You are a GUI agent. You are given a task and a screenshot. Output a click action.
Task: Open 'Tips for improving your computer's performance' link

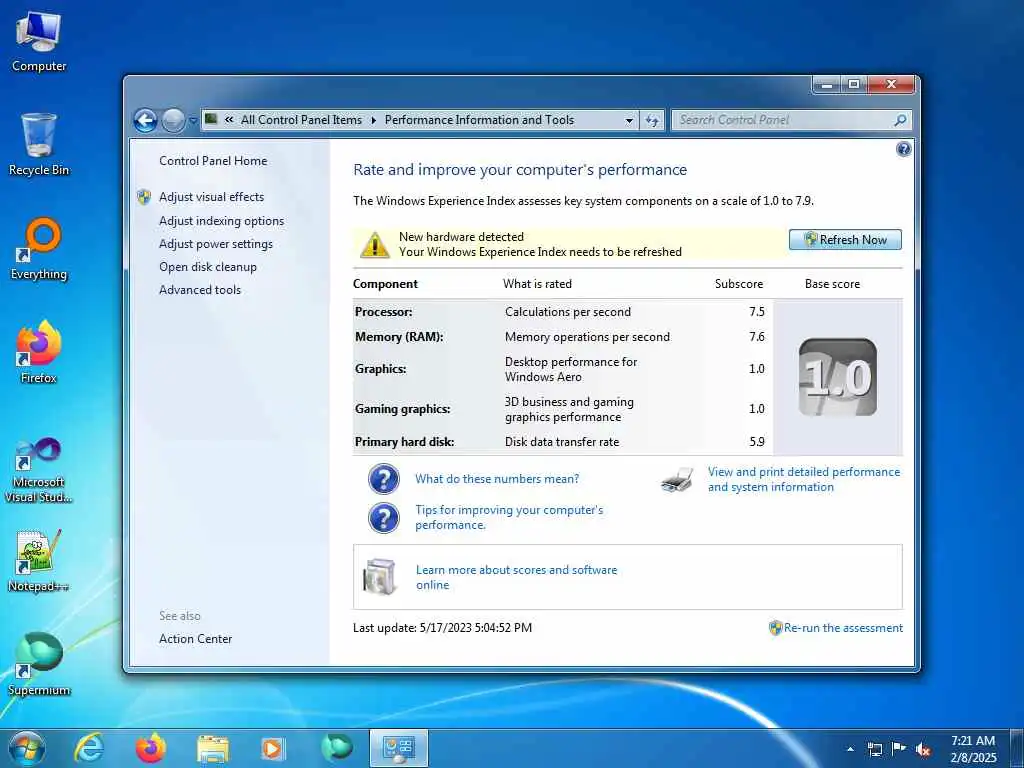coord(509,517)
